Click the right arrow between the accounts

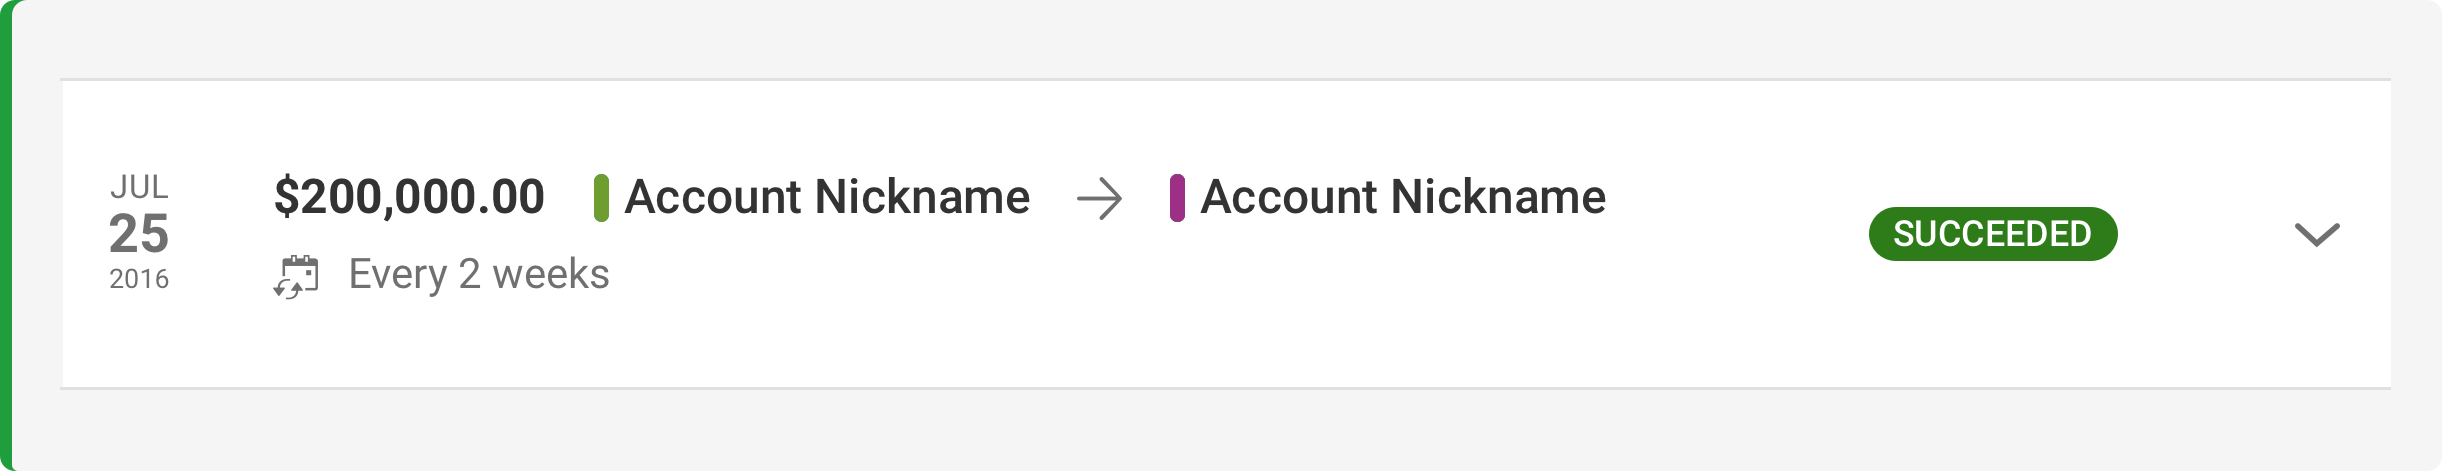(x=1099, y=199)
